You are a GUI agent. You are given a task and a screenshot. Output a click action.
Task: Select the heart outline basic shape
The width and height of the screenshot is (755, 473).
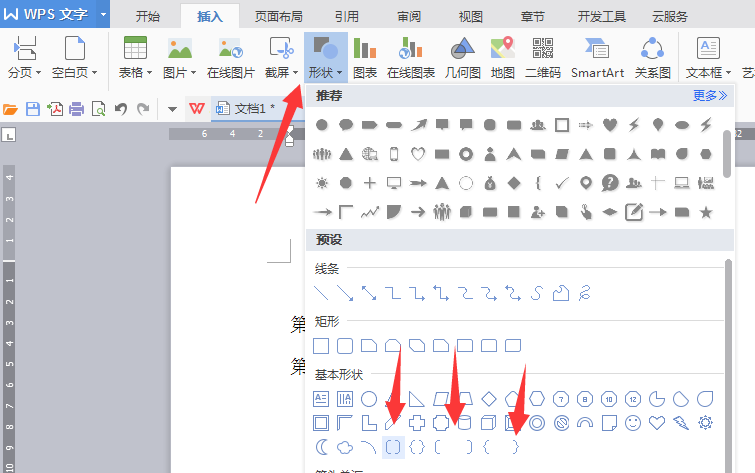click(657, 423)
